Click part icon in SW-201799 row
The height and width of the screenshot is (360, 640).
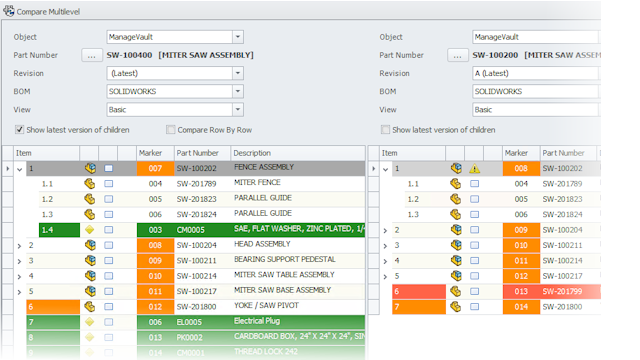pyautogui.click(x=456, y=291)
